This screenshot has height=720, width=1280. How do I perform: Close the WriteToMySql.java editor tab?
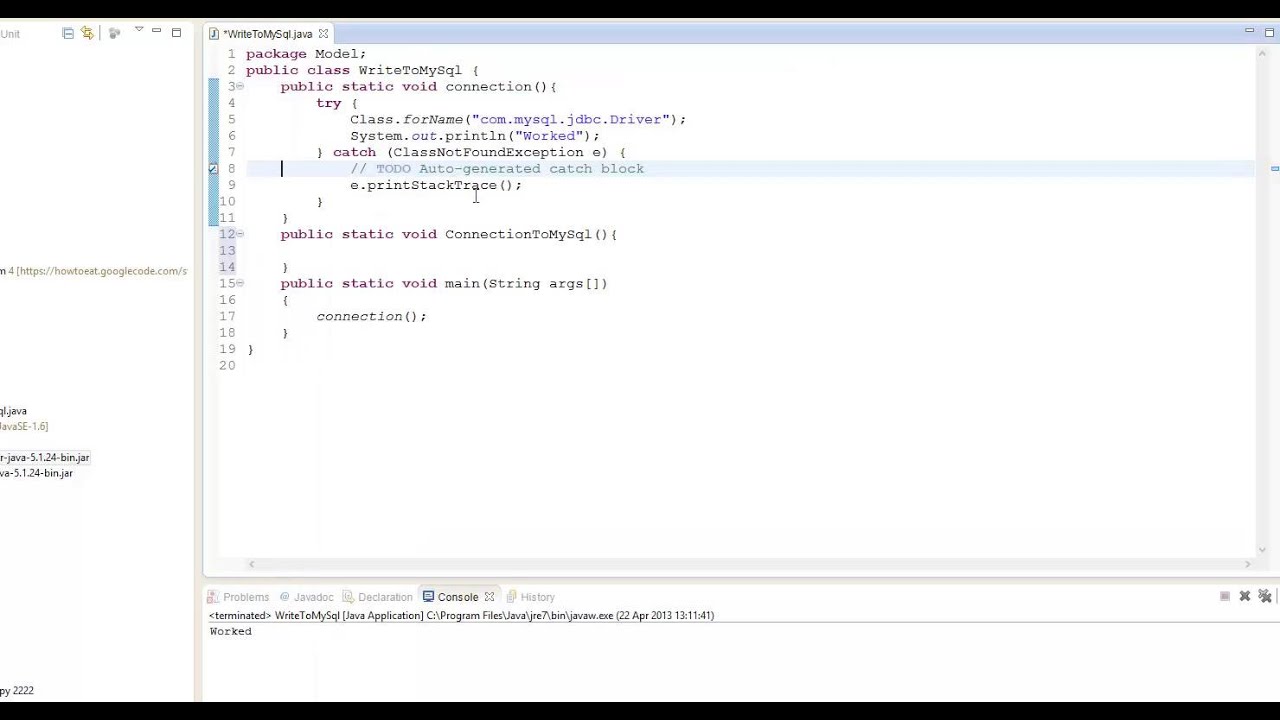click(x=323, y=34)
